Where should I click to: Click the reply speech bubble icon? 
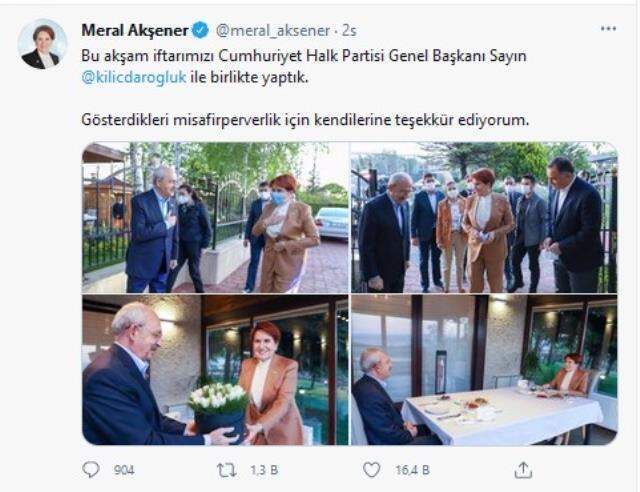91,470
